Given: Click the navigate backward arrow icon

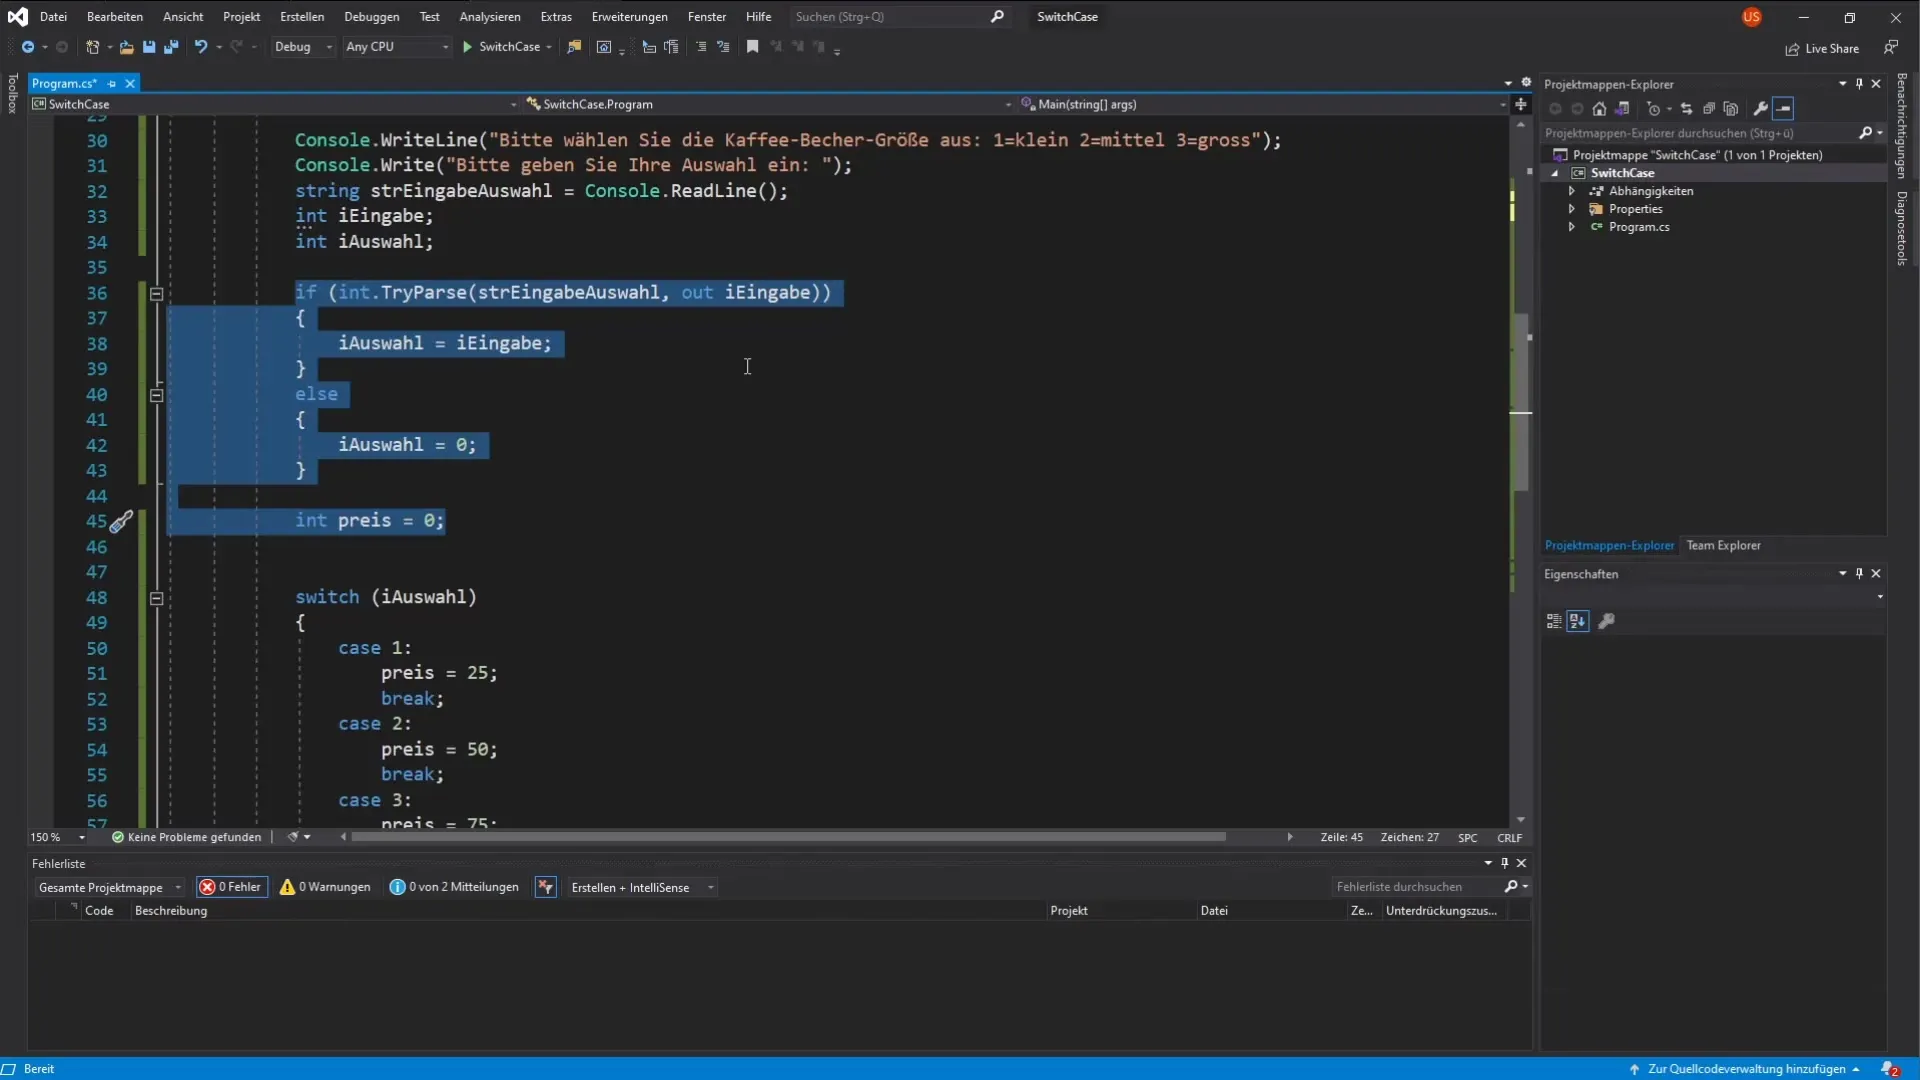Looking at the screenshot, I should [x=28, y=47].
